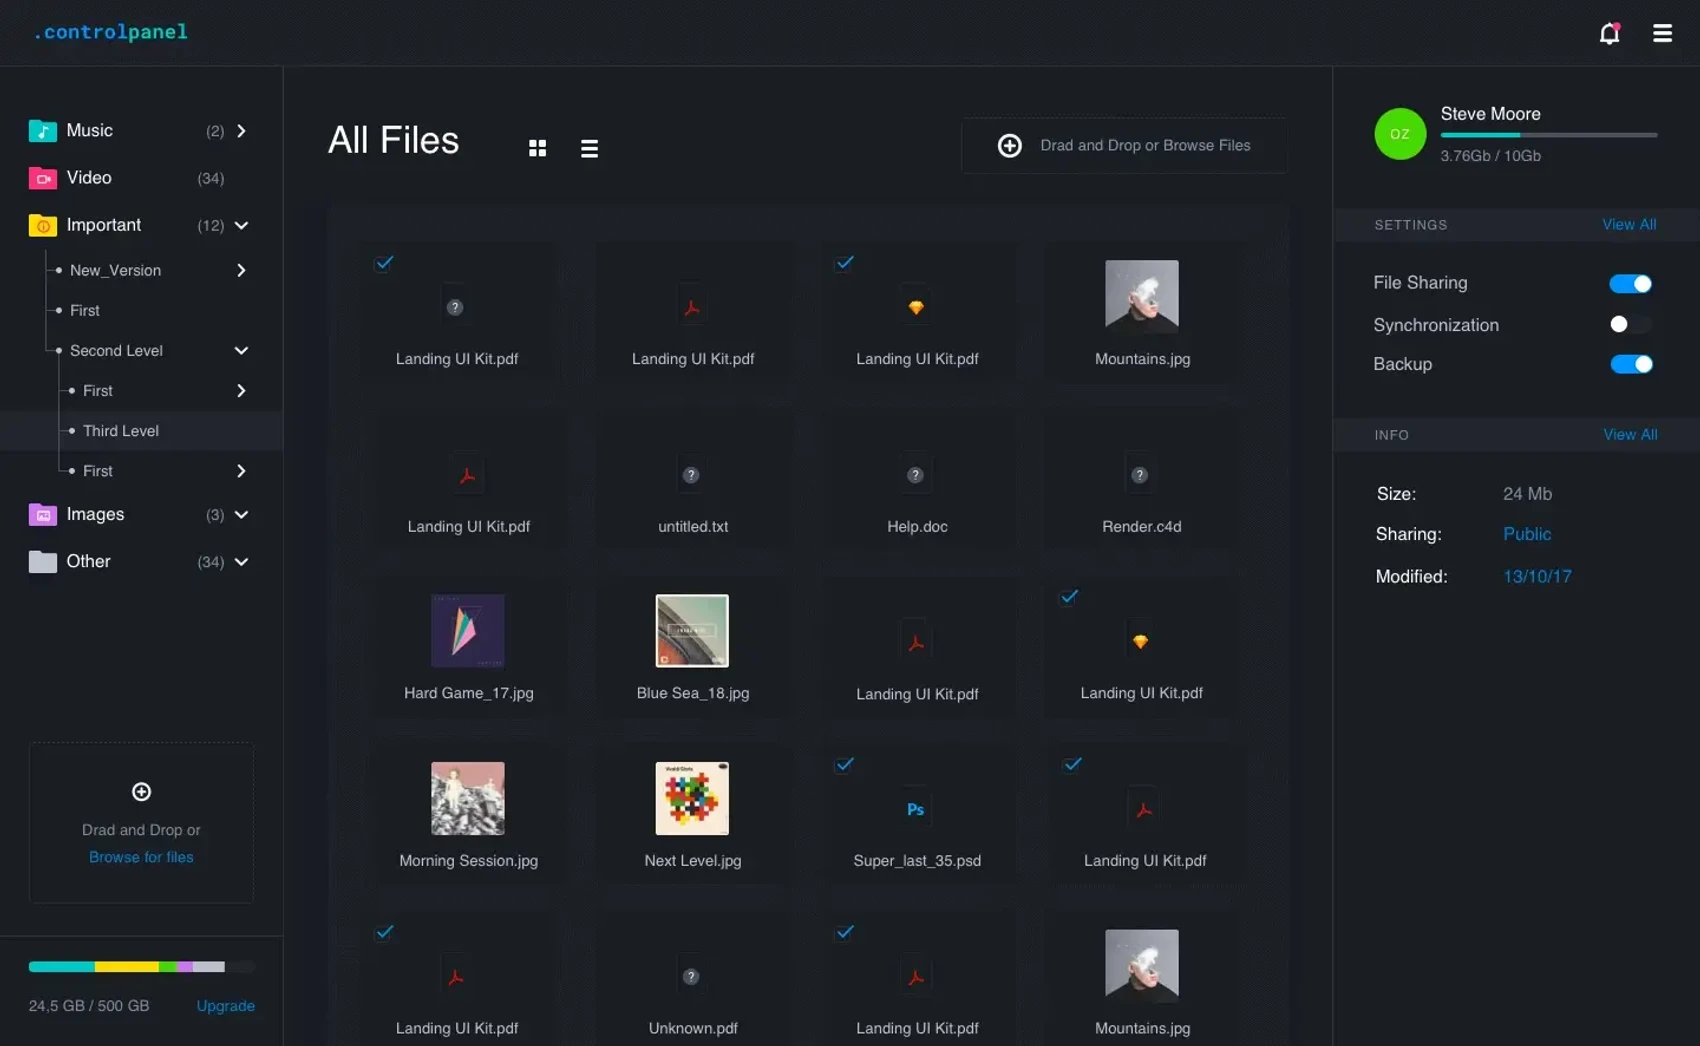Screen dimensions: 1700x1046
Task: Click the Browse for files link
Action: pos(141,857)
